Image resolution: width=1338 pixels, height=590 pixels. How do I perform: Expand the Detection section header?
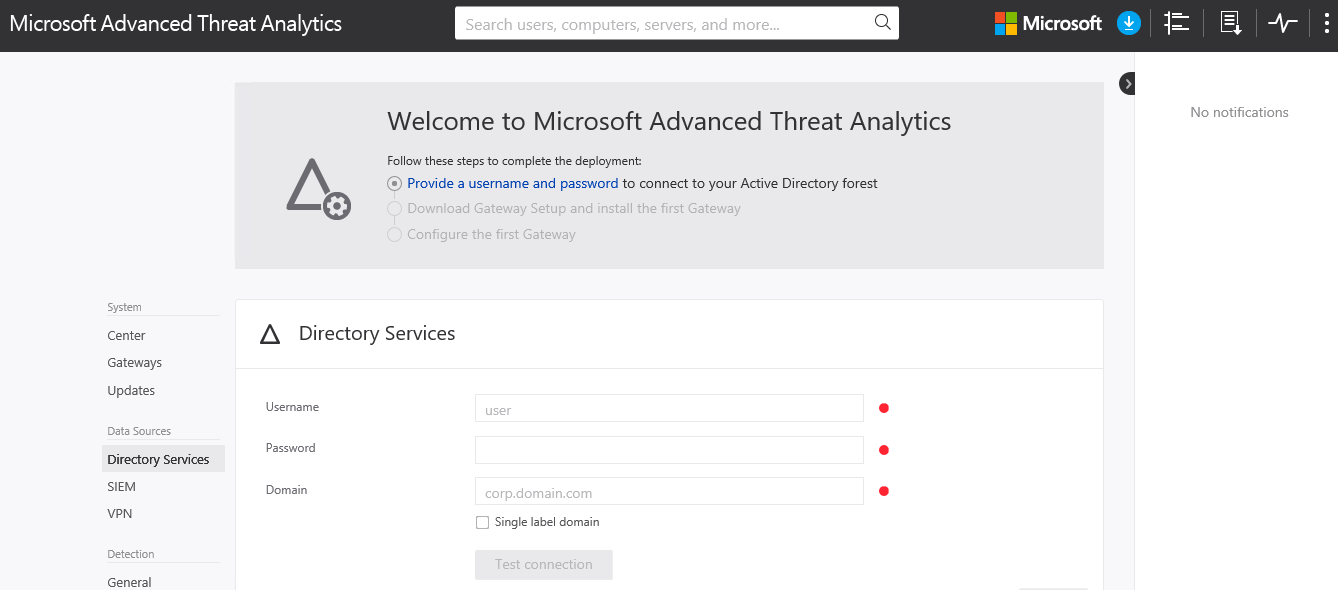click(x=130, y=553)
